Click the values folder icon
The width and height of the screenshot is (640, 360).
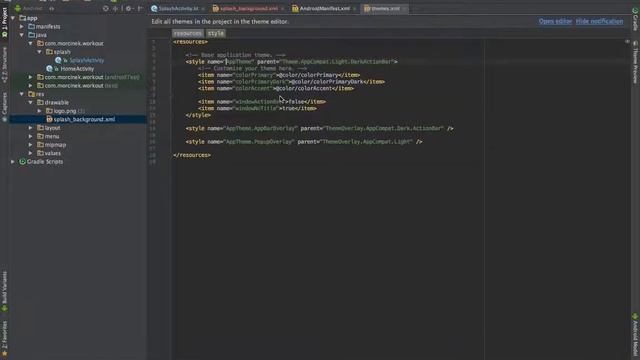coord(40,153)
